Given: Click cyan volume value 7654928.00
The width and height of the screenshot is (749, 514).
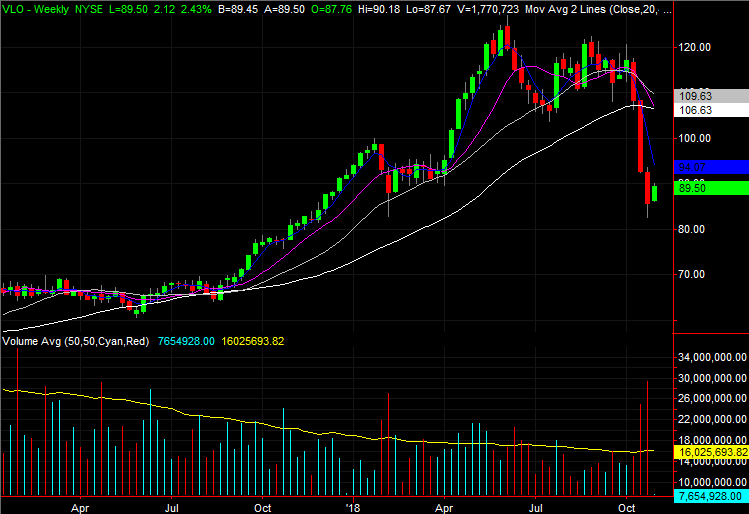Looking at the screenshot, I should tap(186, 341).
